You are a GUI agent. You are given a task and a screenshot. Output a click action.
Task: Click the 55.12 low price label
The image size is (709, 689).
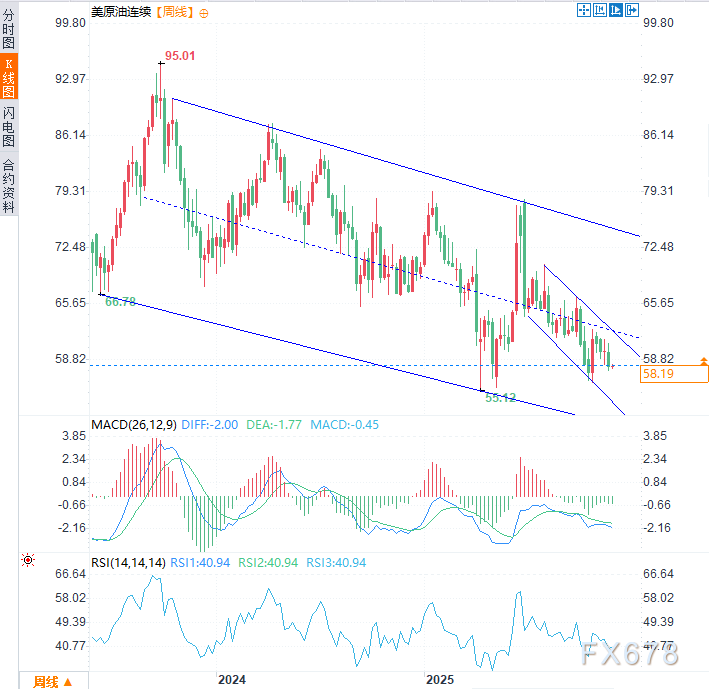click(x=500, y=397)
